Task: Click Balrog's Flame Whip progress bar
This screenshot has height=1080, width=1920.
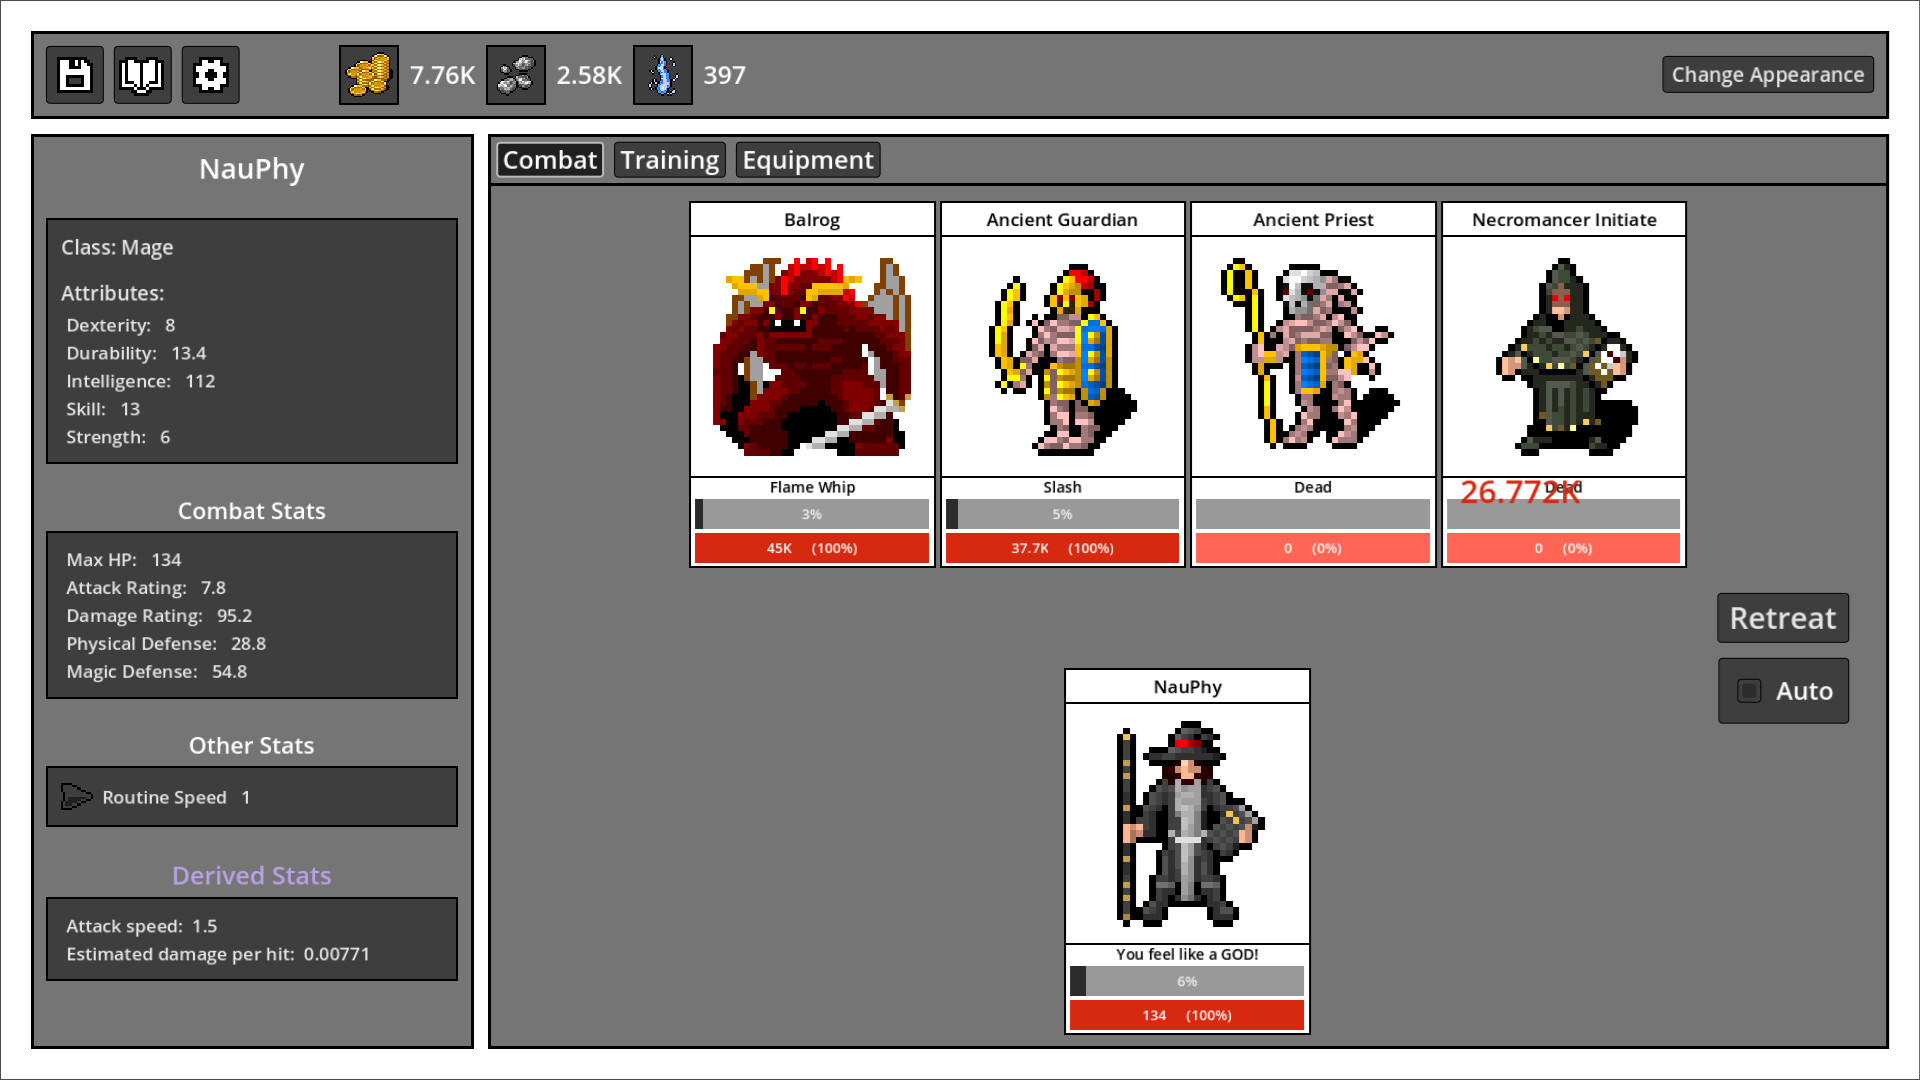Action: (812, 513)
